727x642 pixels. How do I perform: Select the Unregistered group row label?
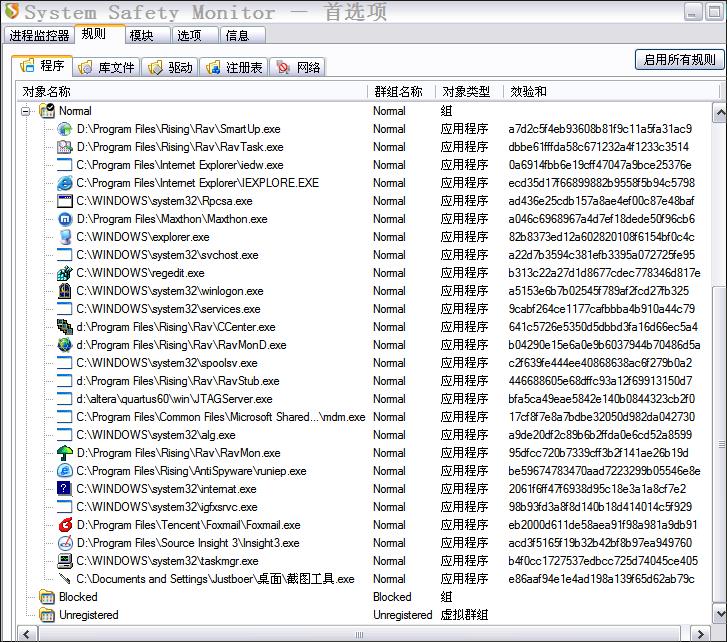click(x=89, y=615)
